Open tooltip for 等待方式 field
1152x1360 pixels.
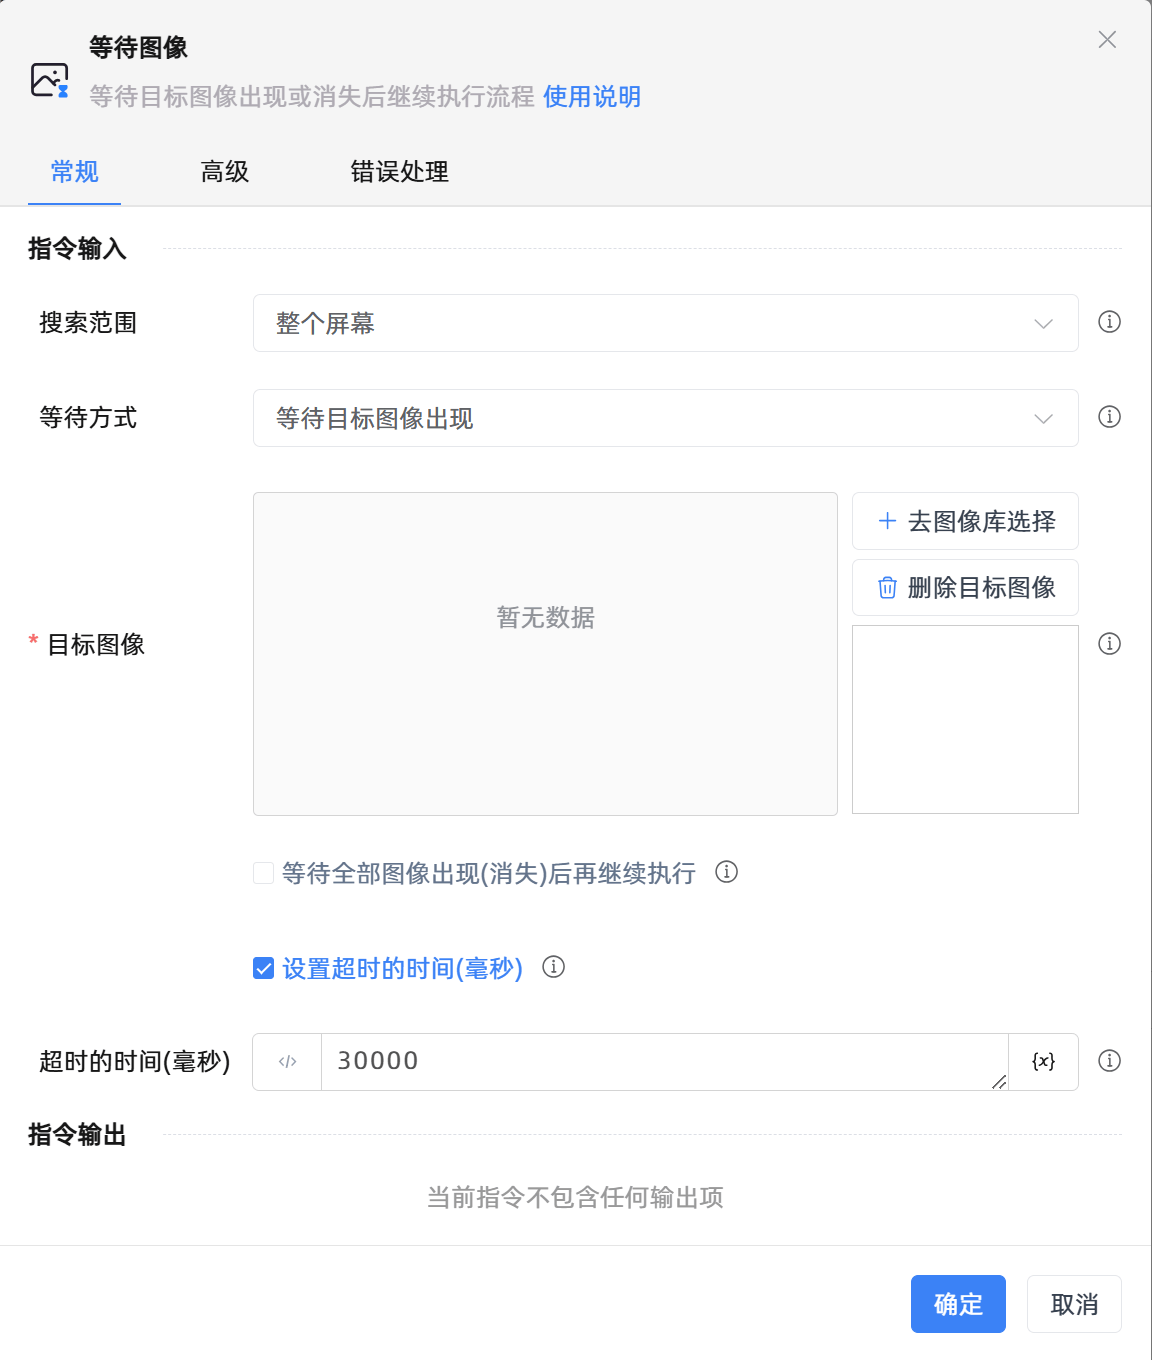click(1109, 418)
